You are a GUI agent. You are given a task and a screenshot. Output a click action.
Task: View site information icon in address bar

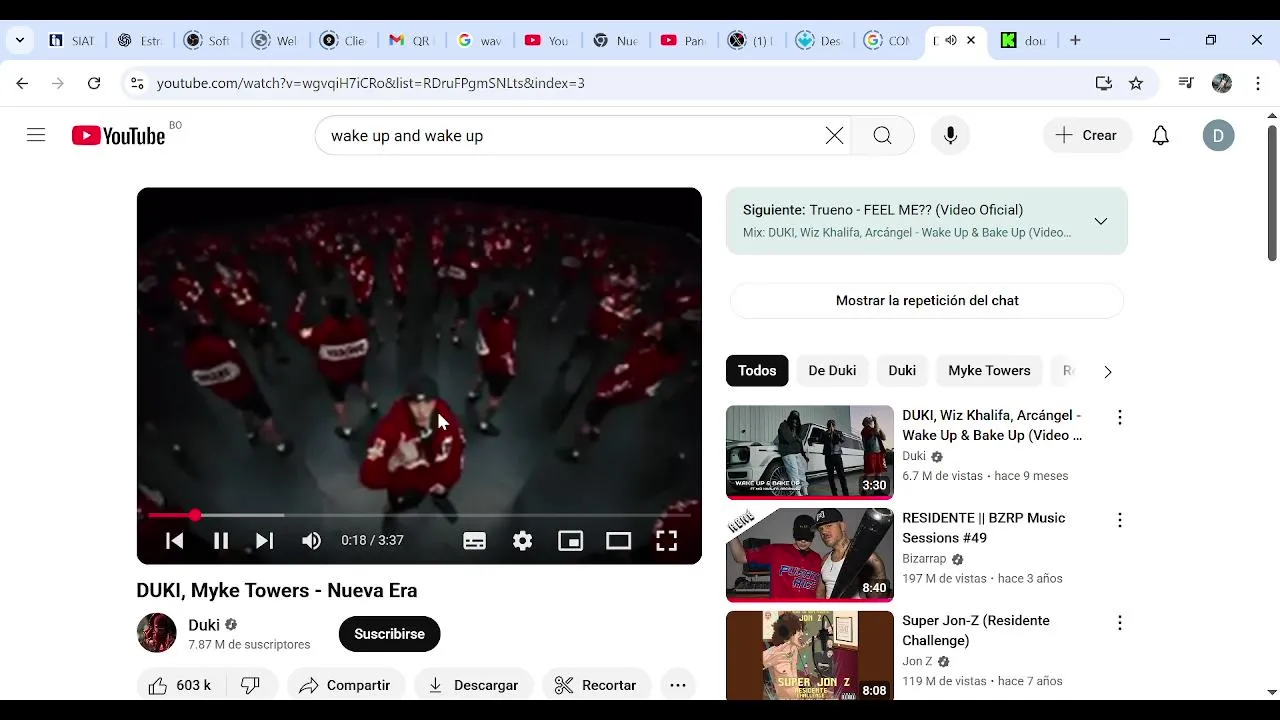pos(137,83)
